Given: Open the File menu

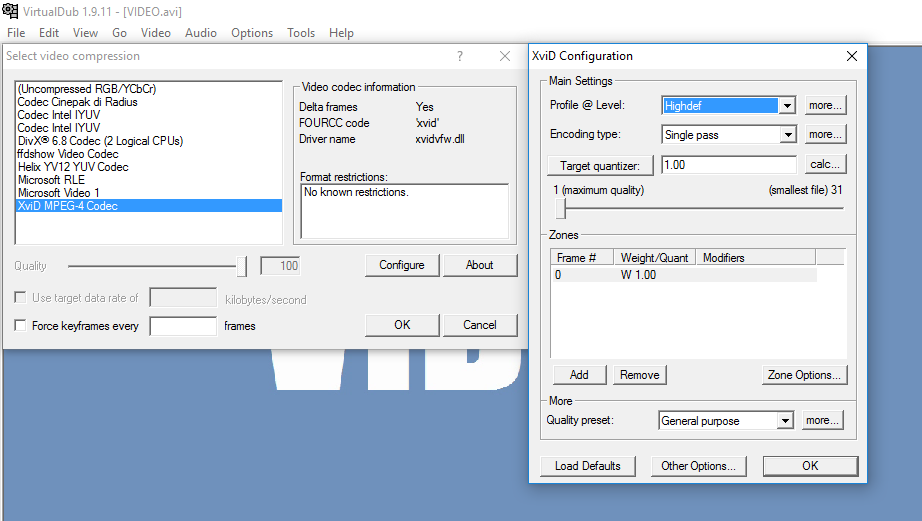Looking at the screenshot, I should click(16, 33).
